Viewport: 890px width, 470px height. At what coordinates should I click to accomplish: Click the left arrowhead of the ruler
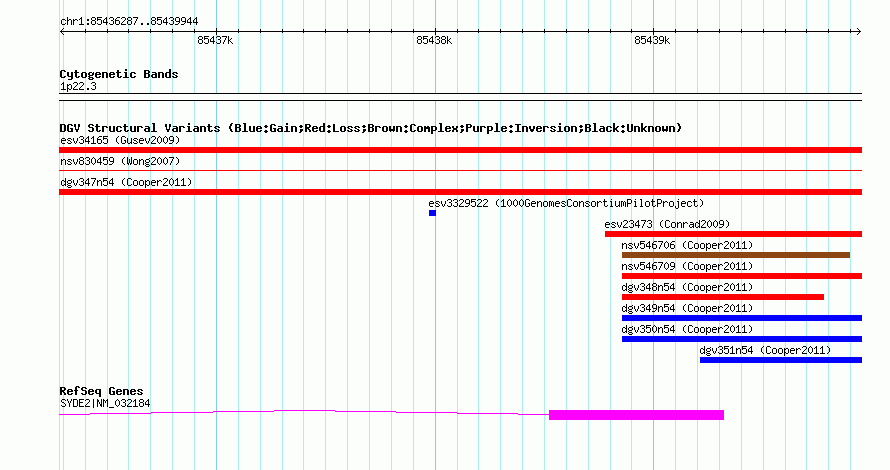pyautogui.click(x=62, y=31)
